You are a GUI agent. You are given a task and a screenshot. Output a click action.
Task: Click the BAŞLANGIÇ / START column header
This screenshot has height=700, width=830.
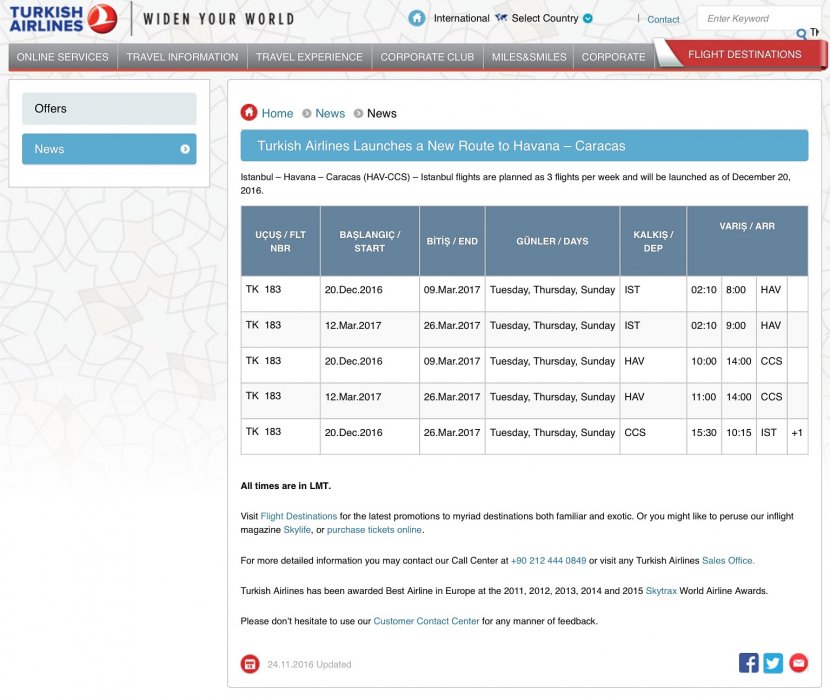[x=369, y=241]
